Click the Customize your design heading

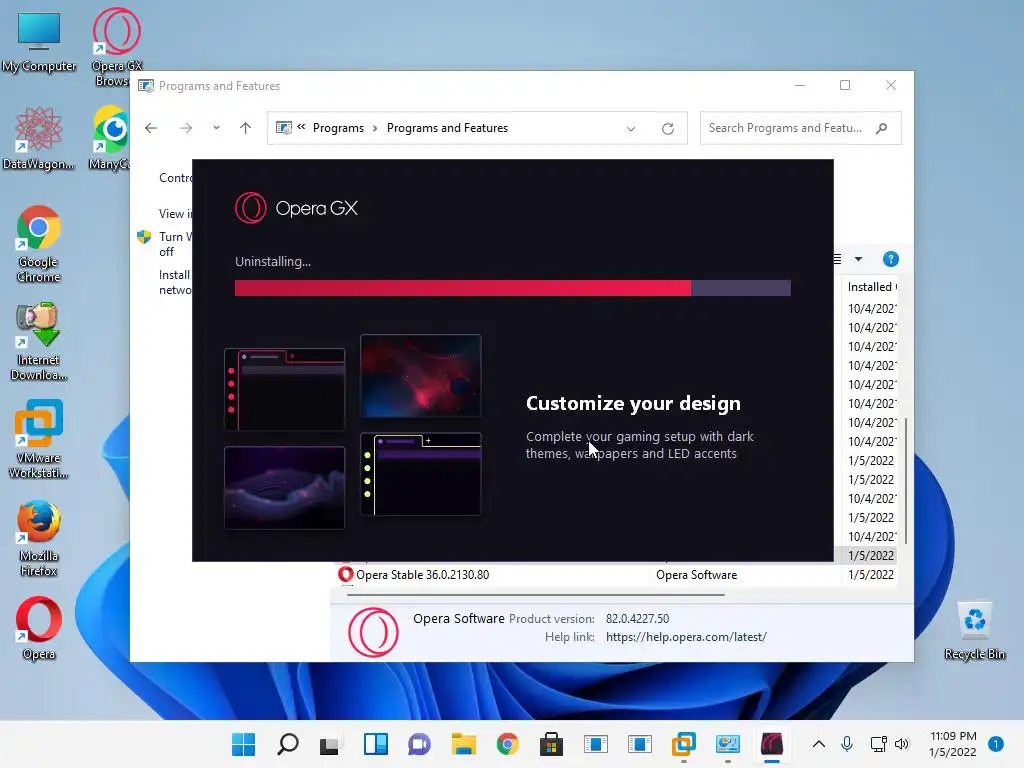tap(633, 404)
